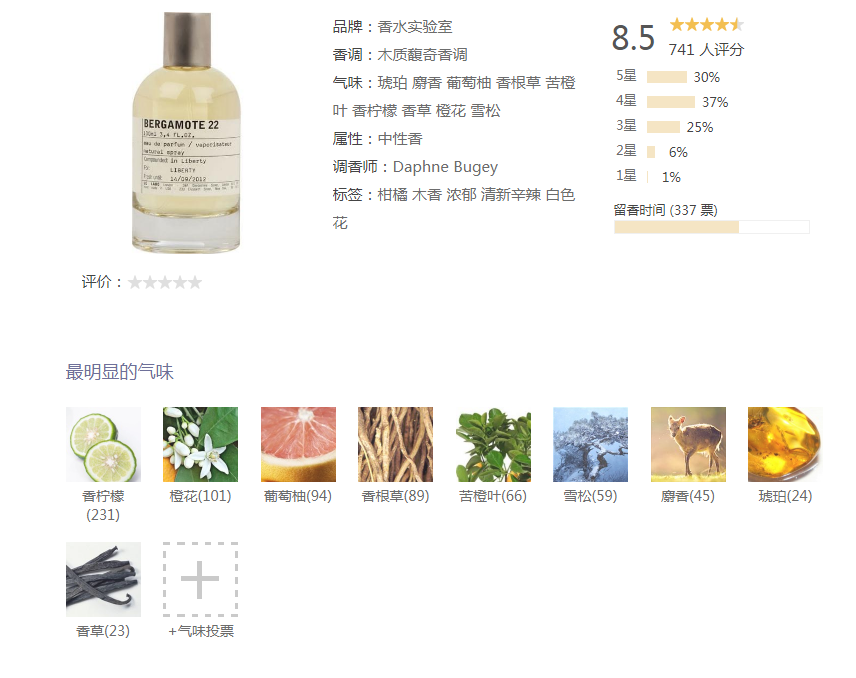Click the 香草 vanilla pods image
The image size is (856, 678).
coord(103,579)
